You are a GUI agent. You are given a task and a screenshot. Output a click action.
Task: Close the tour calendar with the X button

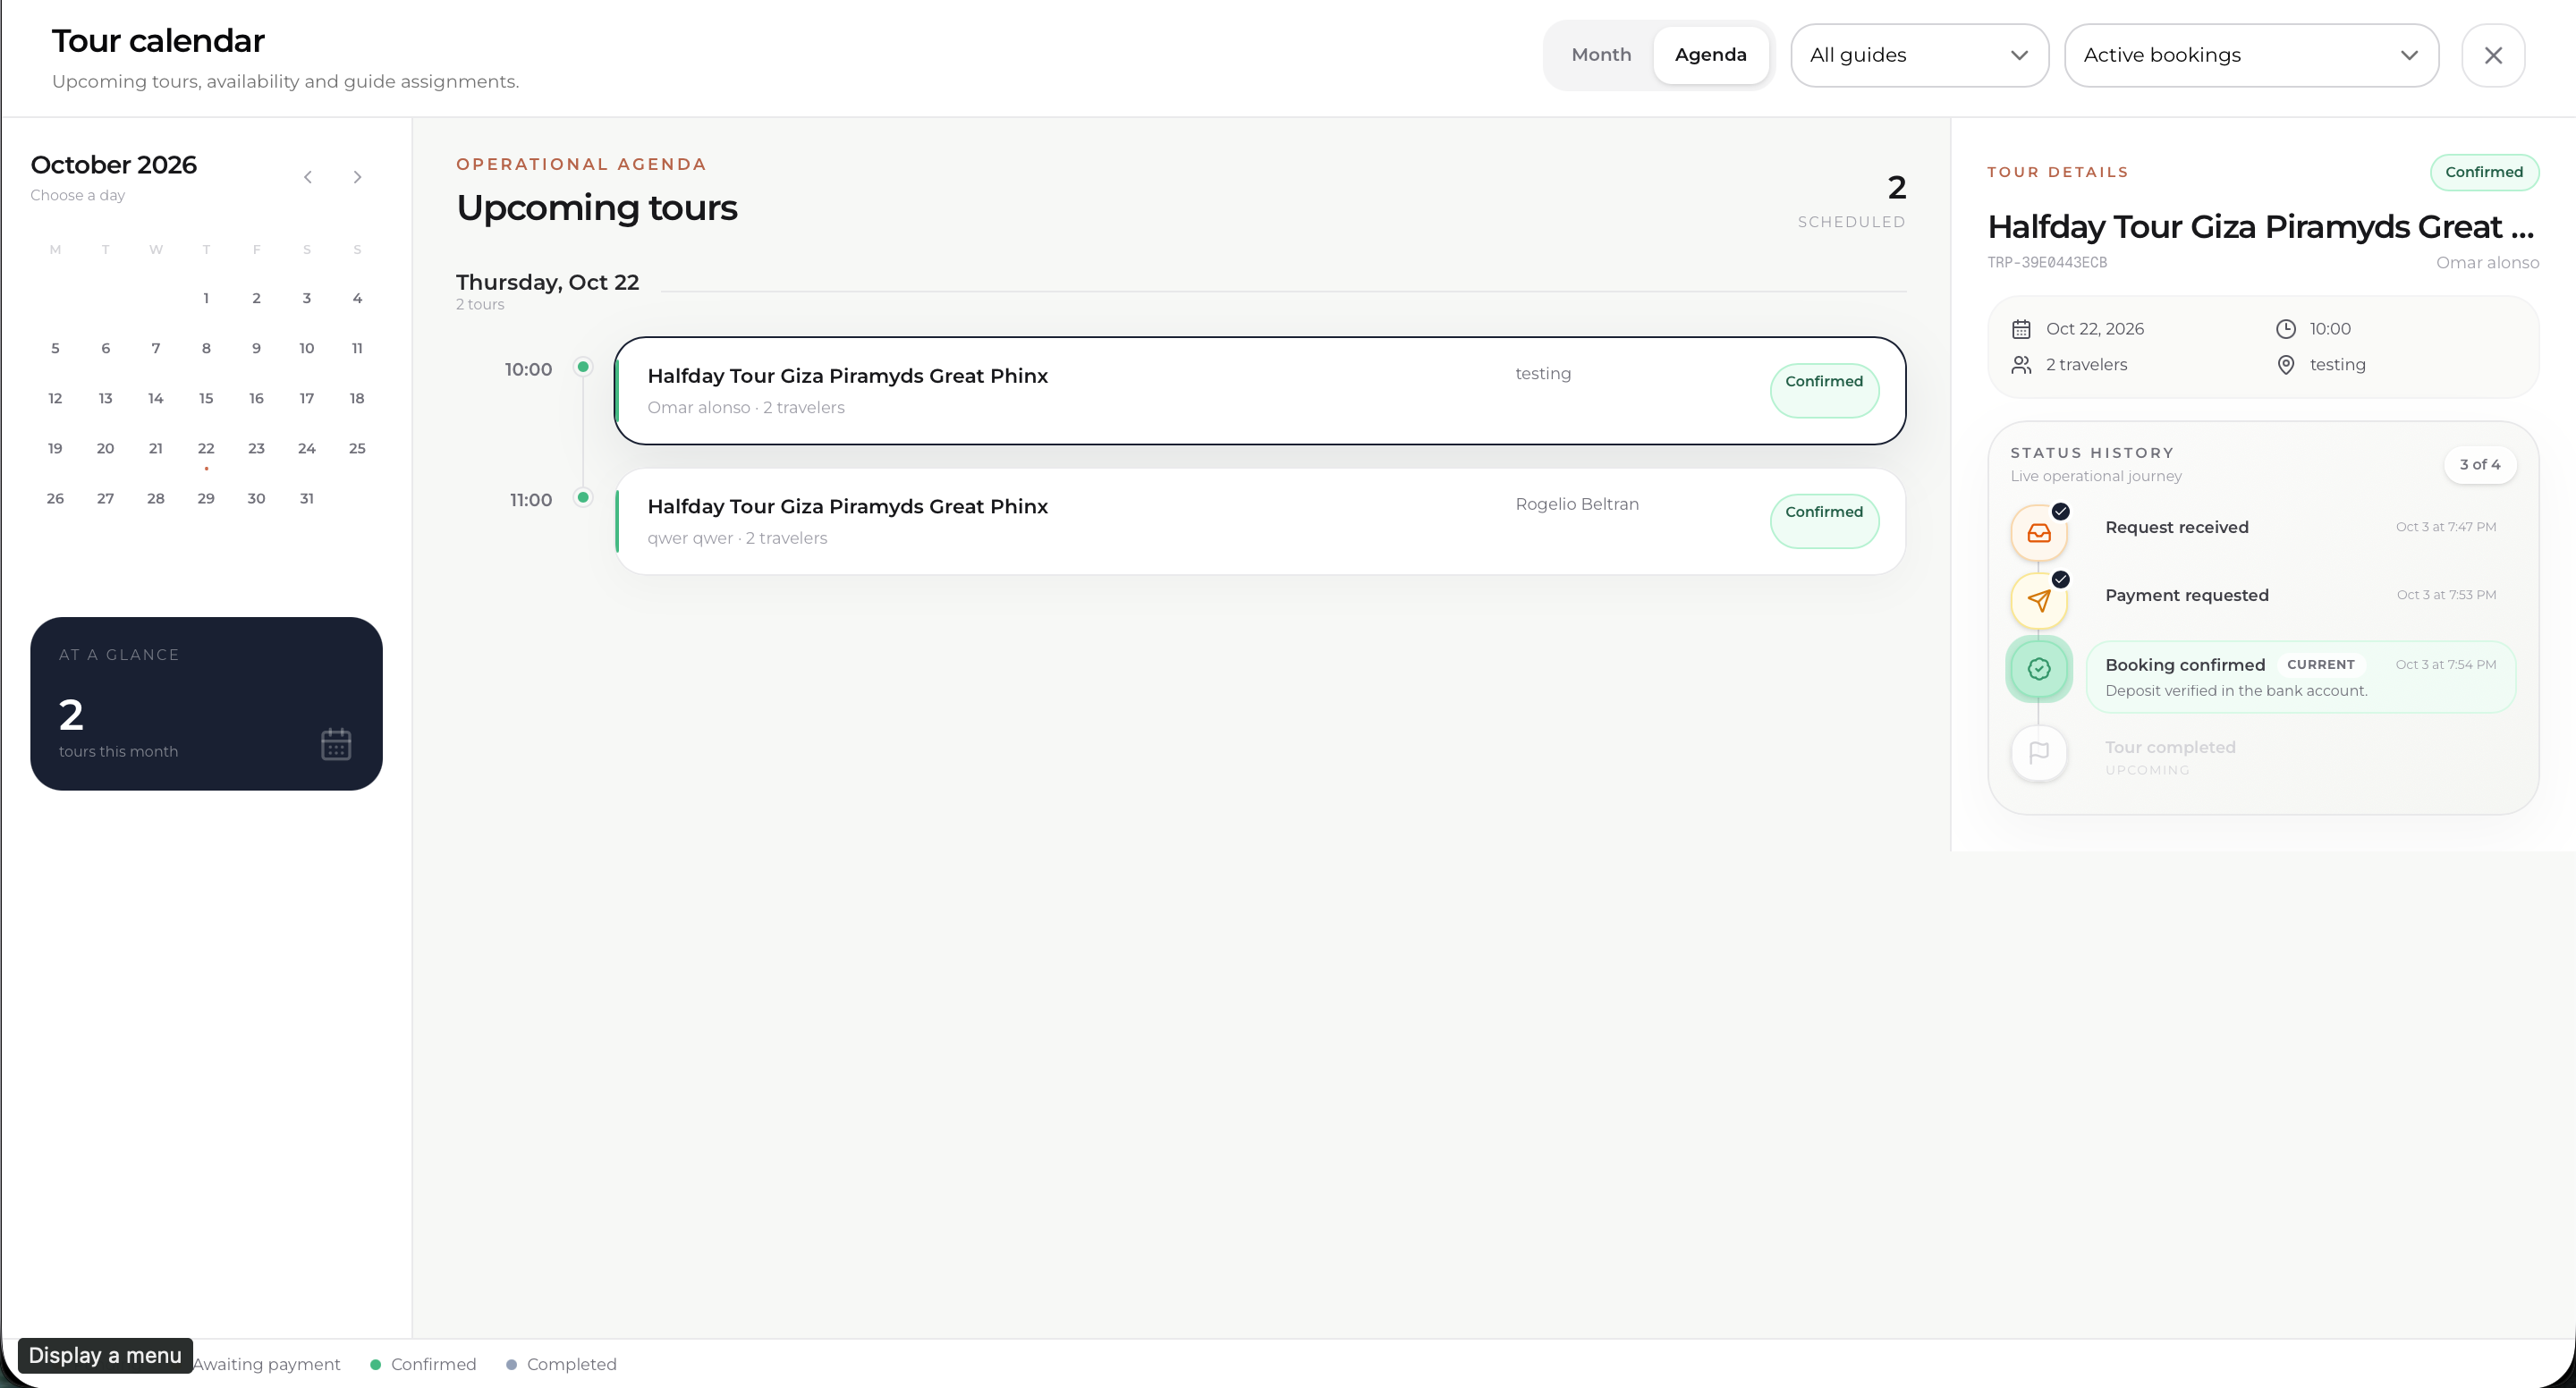(2493, 55)
